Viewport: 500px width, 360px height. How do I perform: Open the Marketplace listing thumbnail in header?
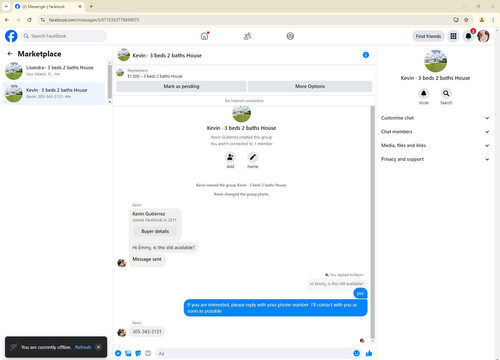(120, 73)
